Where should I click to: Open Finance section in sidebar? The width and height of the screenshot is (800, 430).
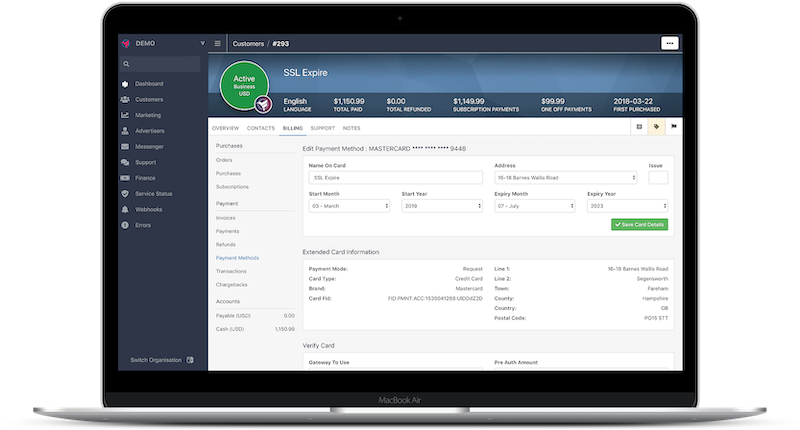(145, 178)
